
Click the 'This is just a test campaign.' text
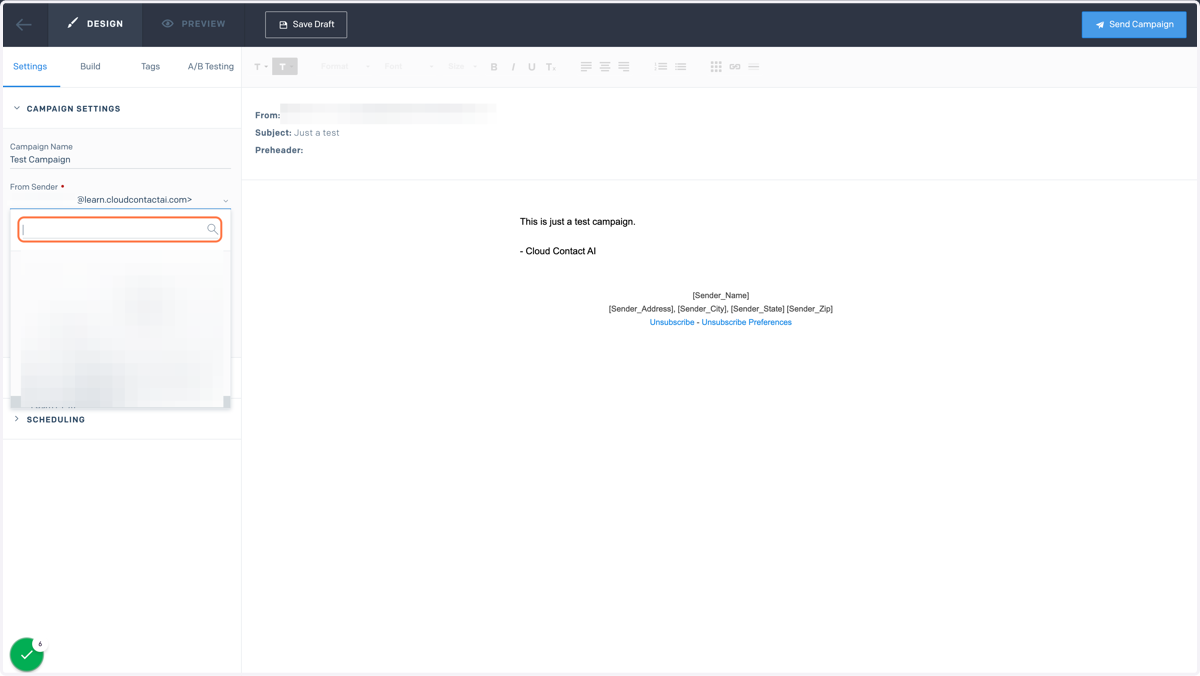pyautogui.click(x=577, y=221)
